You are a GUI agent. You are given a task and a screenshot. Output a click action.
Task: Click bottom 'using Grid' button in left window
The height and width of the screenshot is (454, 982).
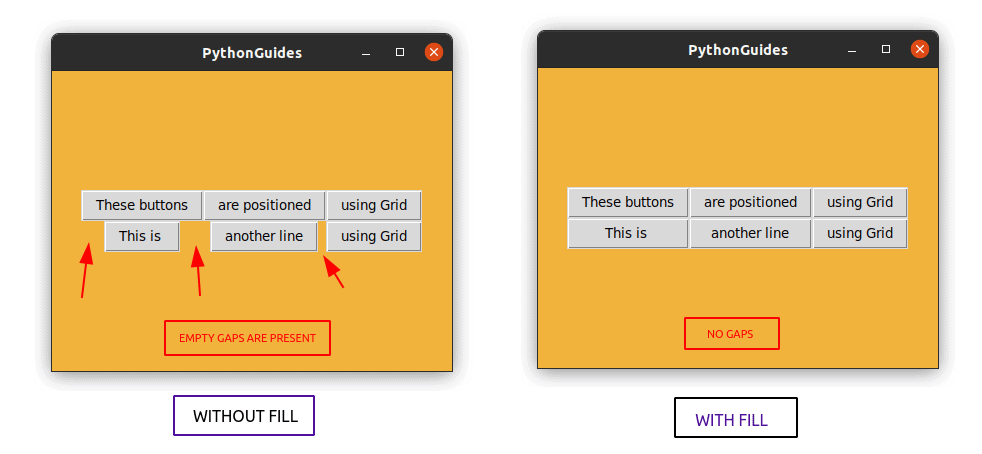pyautogui.click(x=374, y=236)
